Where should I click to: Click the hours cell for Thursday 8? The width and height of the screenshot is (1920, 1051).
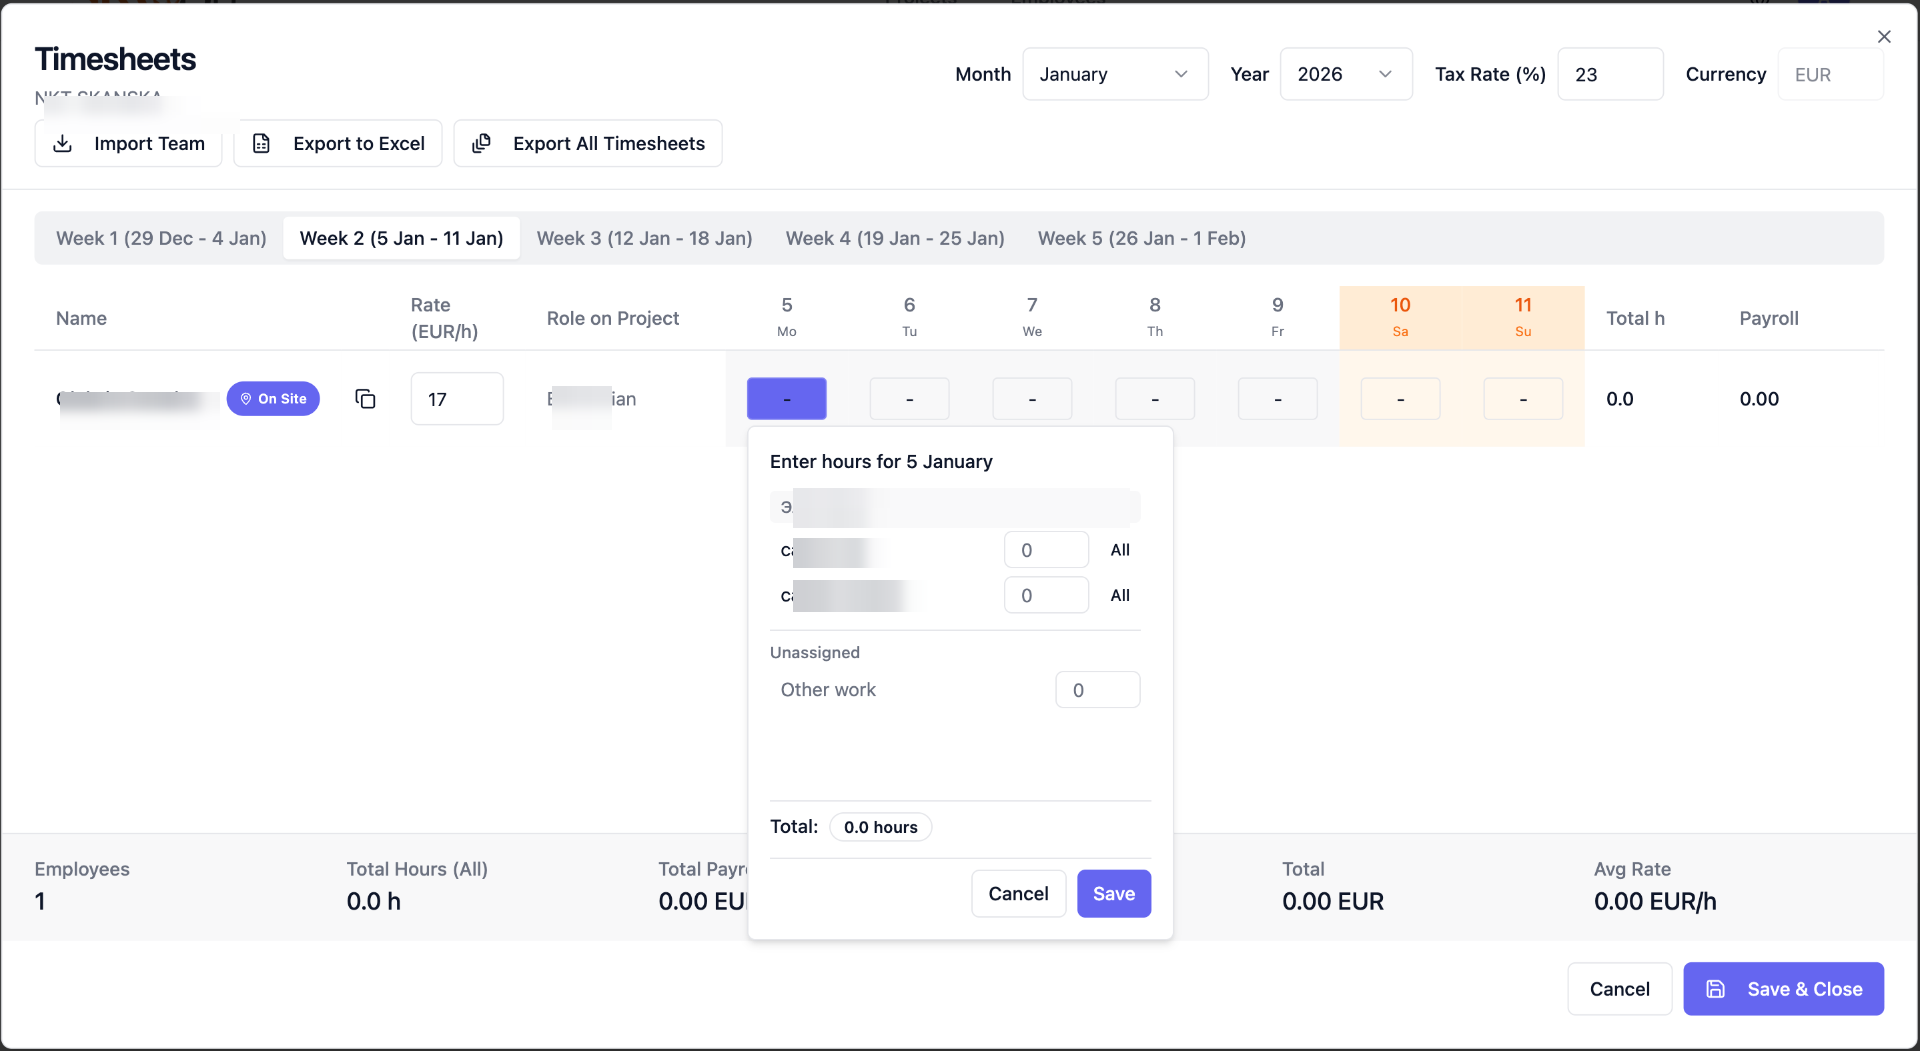pos(1155,399)
